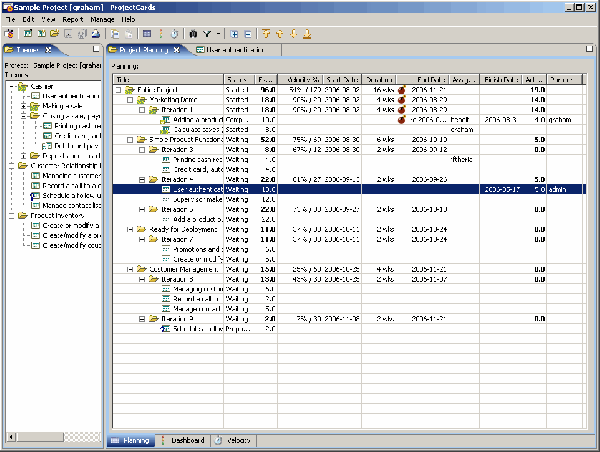
Task: Click the expand all toolbar icon
Action: pyautogui.click(x=234, y=33)
